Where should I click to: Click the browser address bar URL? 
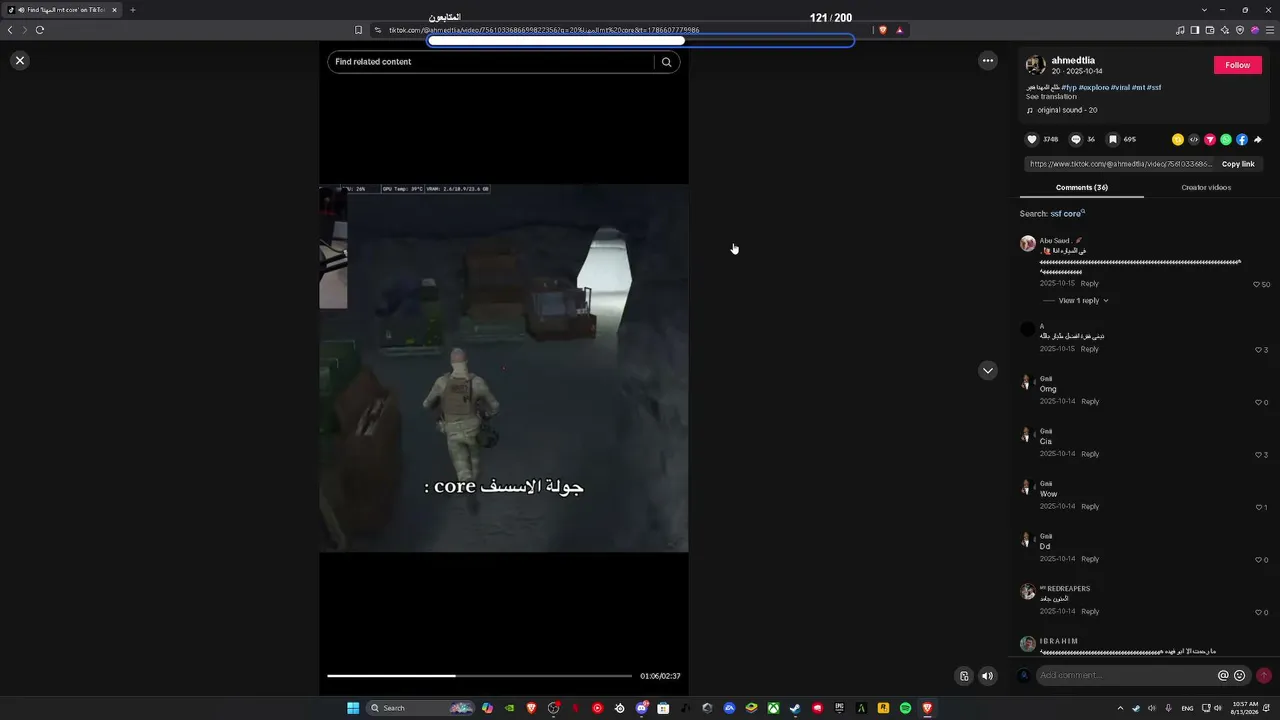point(544,30)
